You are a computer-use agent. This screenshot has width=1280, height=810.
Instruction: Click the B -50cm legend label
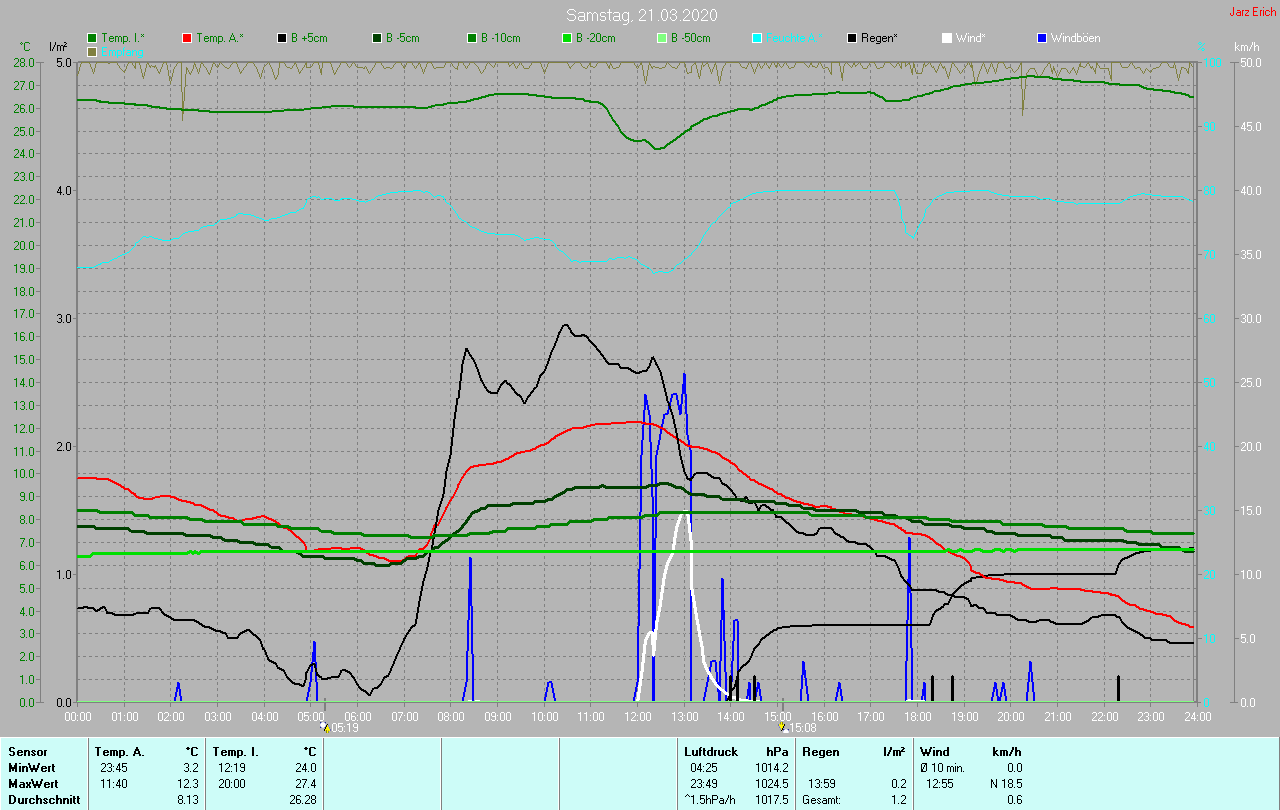[690, 38]
